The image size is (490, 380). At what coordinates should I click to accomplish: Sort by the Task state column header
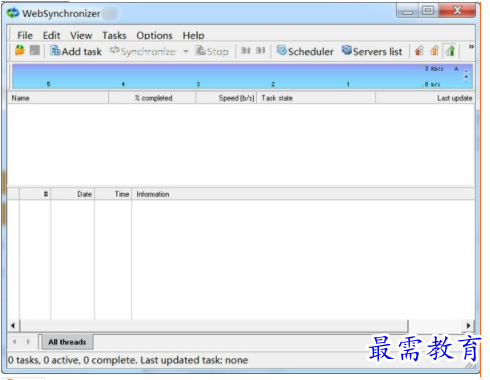[316, 98]
